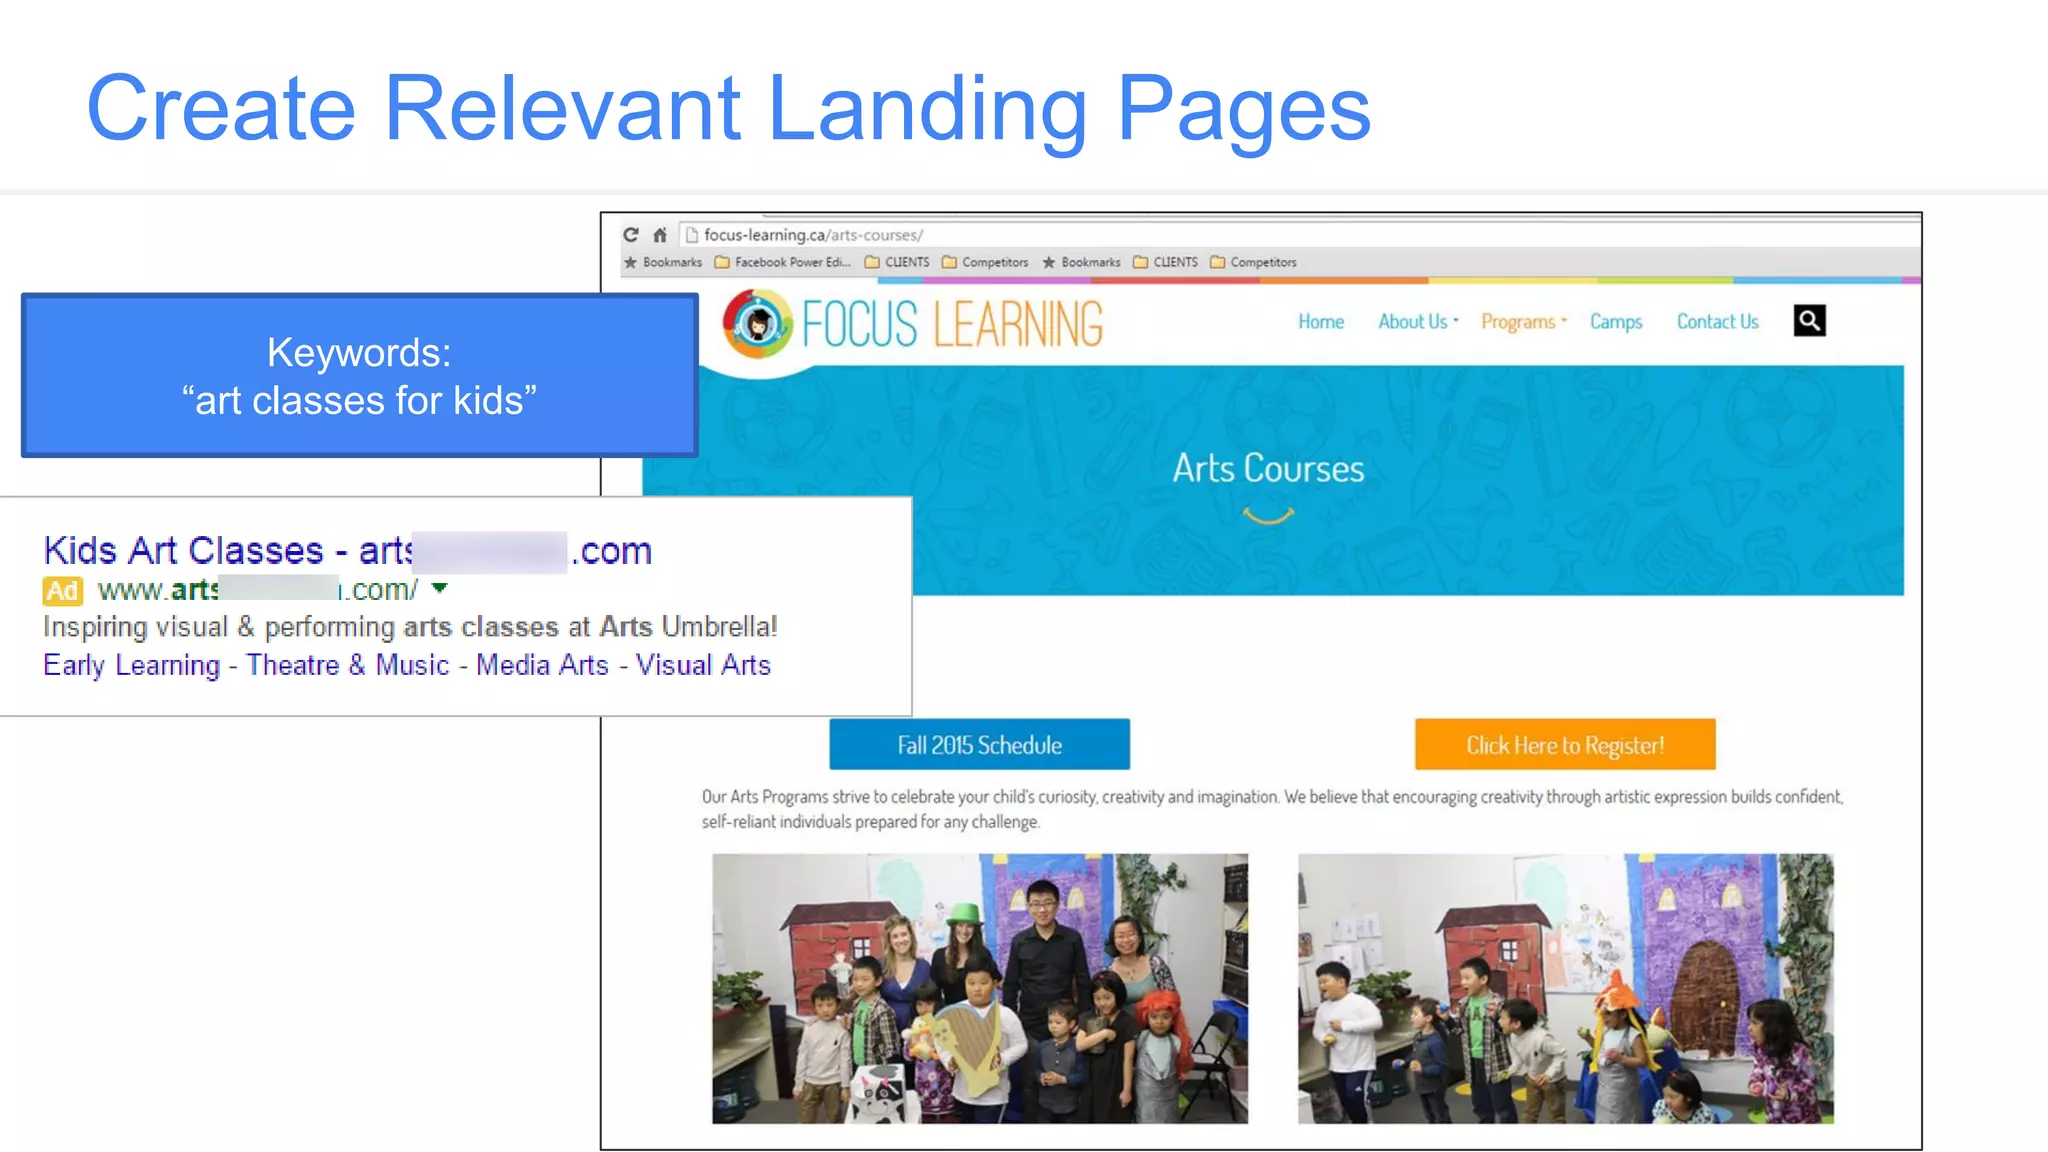The height and width of the screenshot is (1152, 2048).
Task: Open the first Bookmarks star item
Action: 663,262
